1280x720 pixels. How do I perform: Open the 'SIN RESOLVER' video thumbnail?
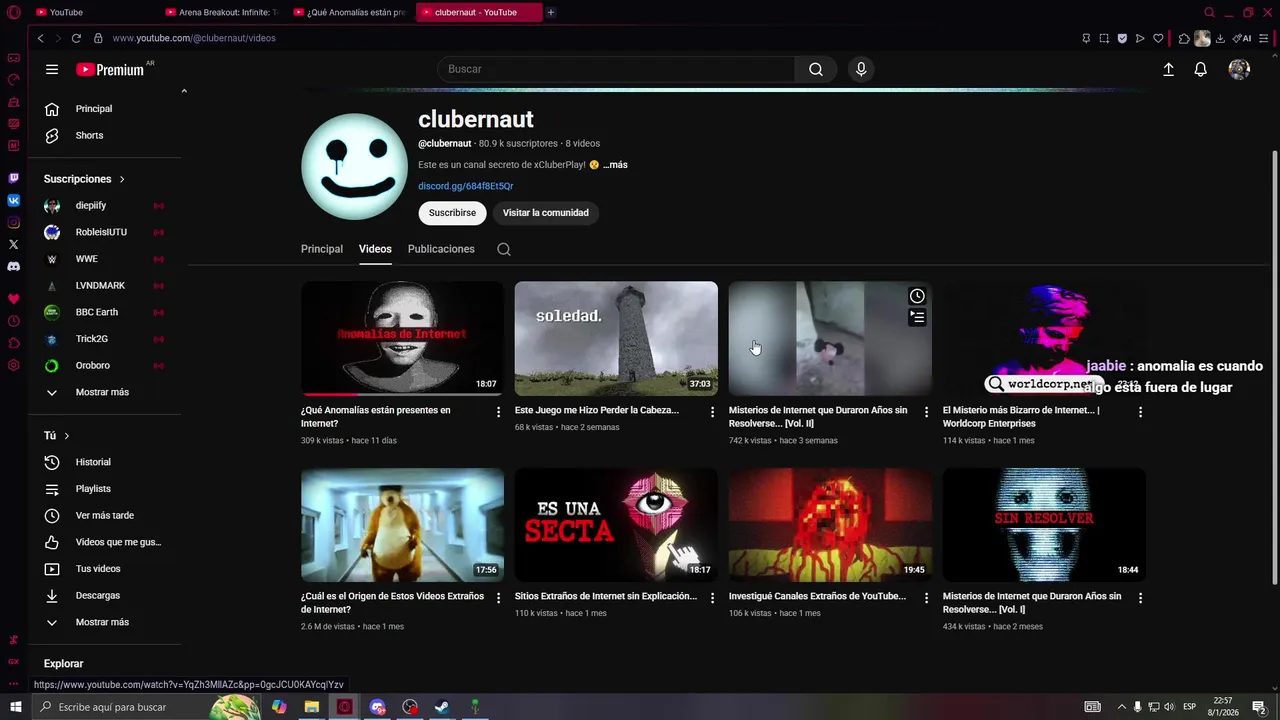pyautogui.click(x=1044, y=525)
